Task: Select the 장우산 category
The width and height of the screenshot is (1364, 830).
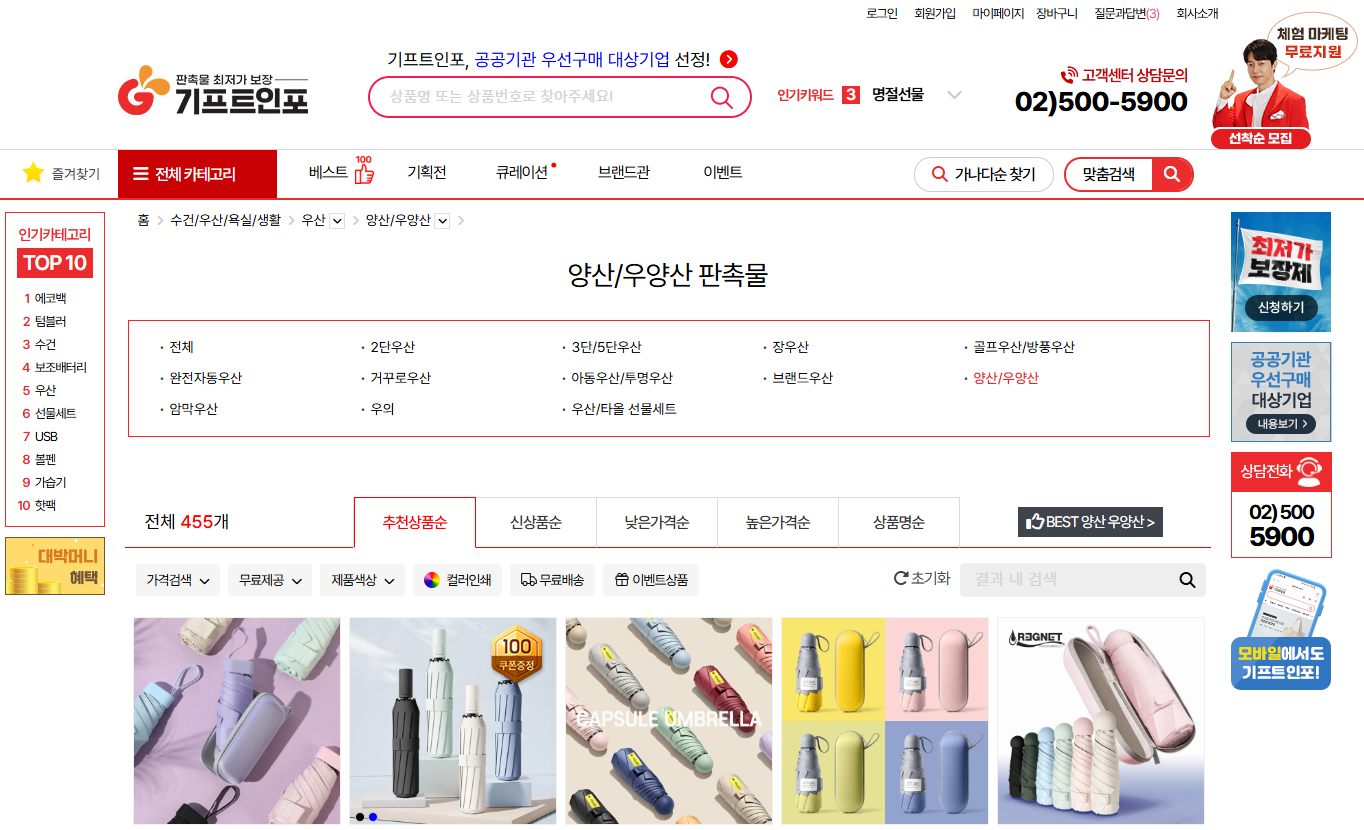Action: tap(790, 348)
